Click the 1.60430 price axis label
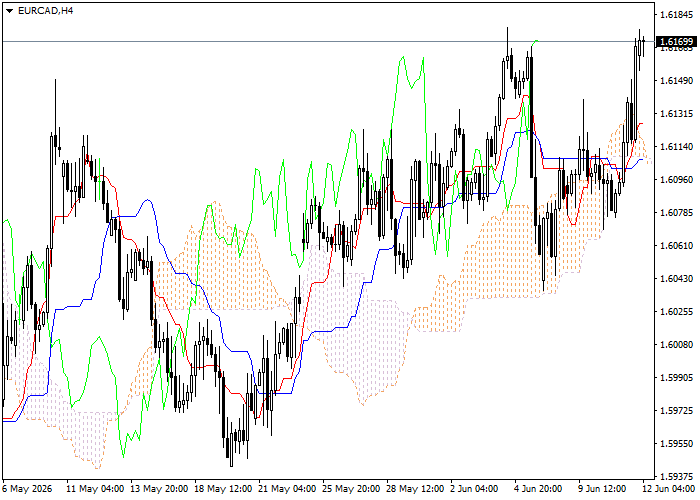The height and width of the screenshot is (500, 700). (677, 279)
